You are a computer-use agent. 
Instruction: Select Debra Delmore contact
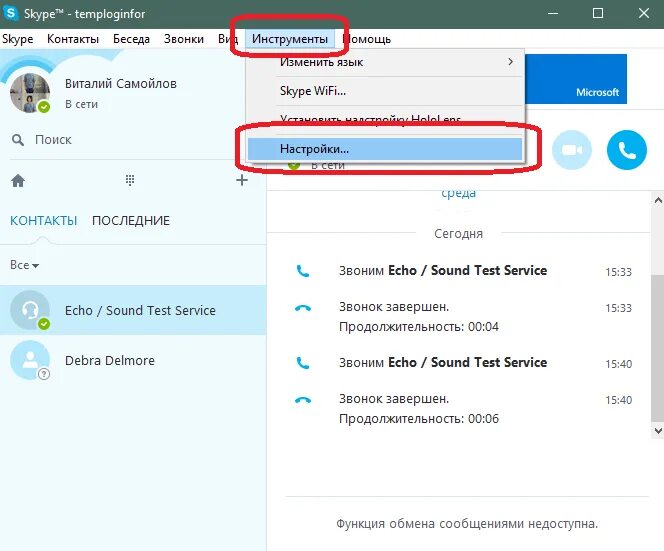click(133, 360)
